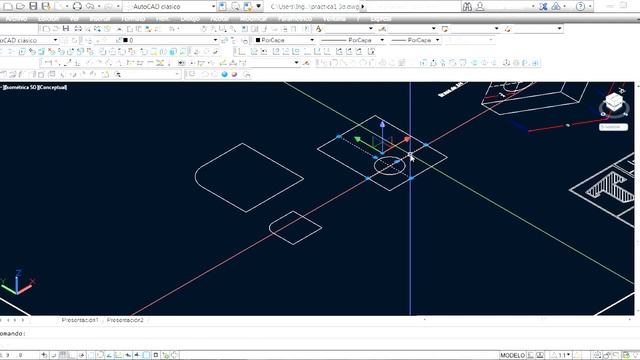The height and width of the screenshot is (360, 640).
Task: Click the black swatch in the PorCapa color control
Action: coord(258,40)
